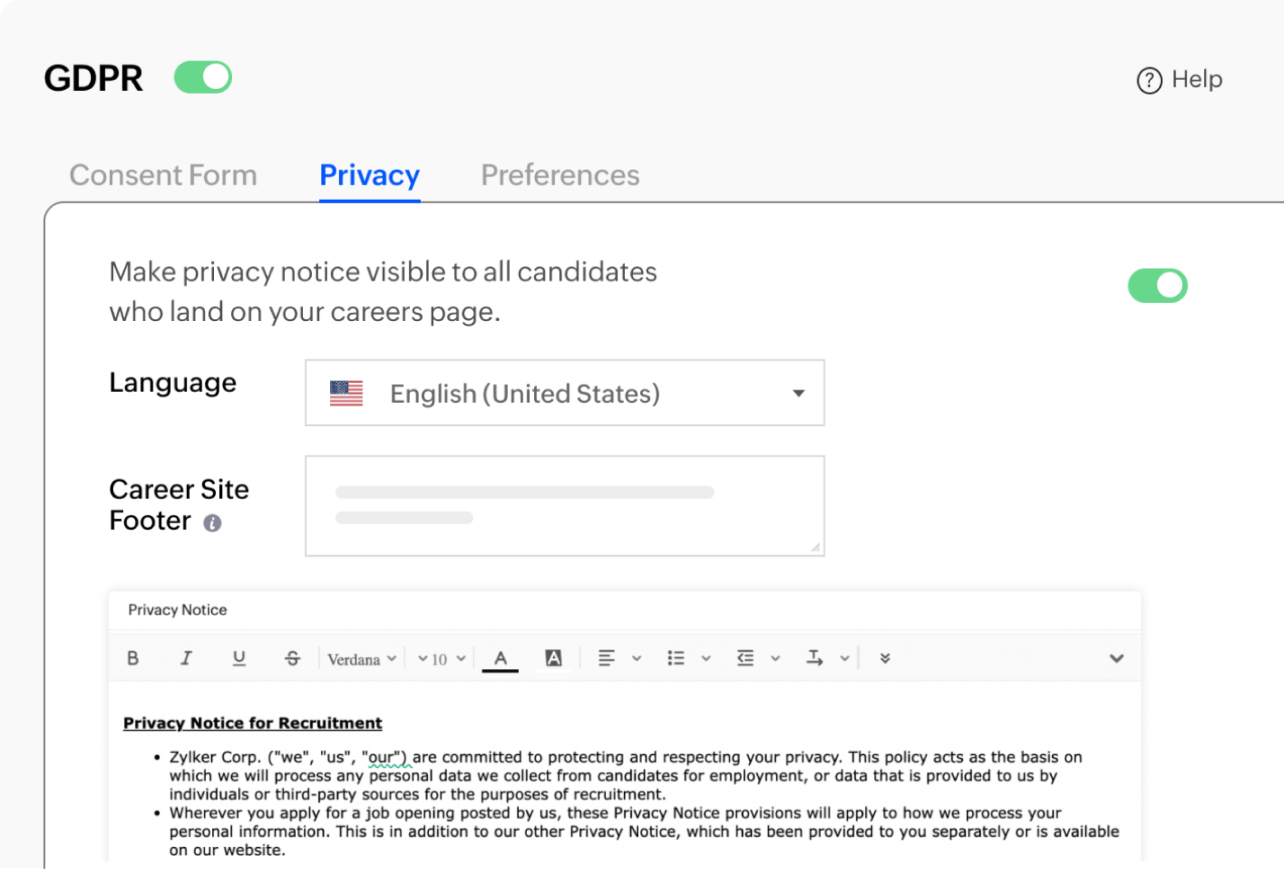Viewport: 1284px width, 870px height.
Task: Underline the selected text
Action: pyautogui.click(x=239, y=658)
